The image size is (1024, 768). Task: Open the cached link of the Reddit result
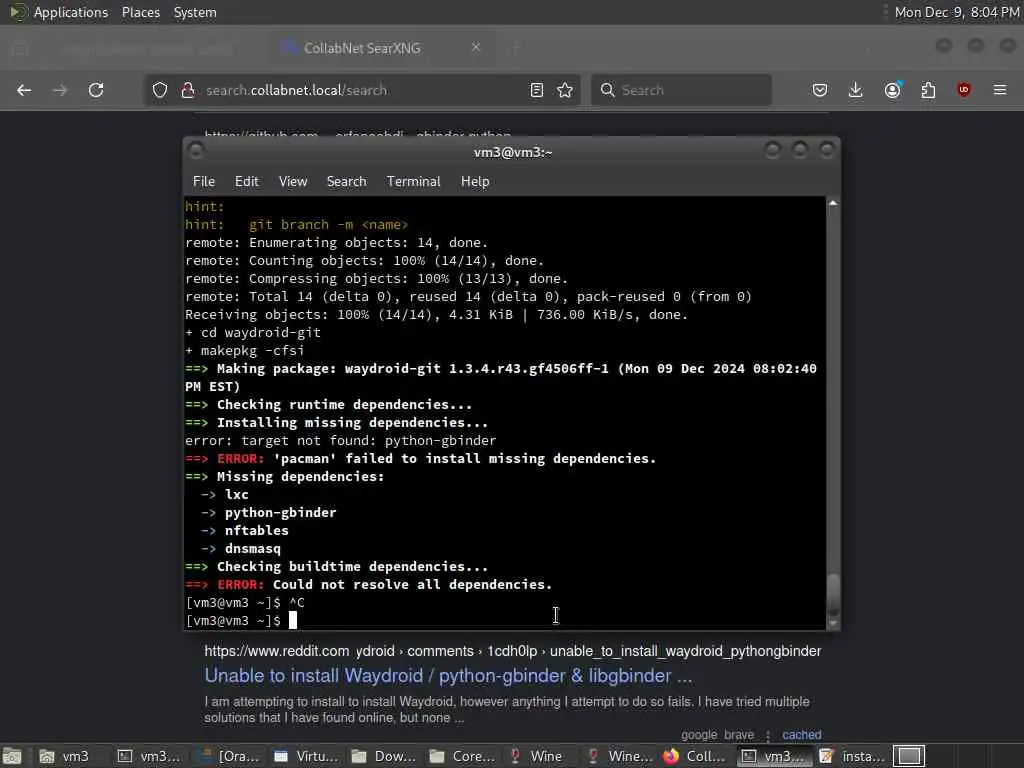coord(801,735)
